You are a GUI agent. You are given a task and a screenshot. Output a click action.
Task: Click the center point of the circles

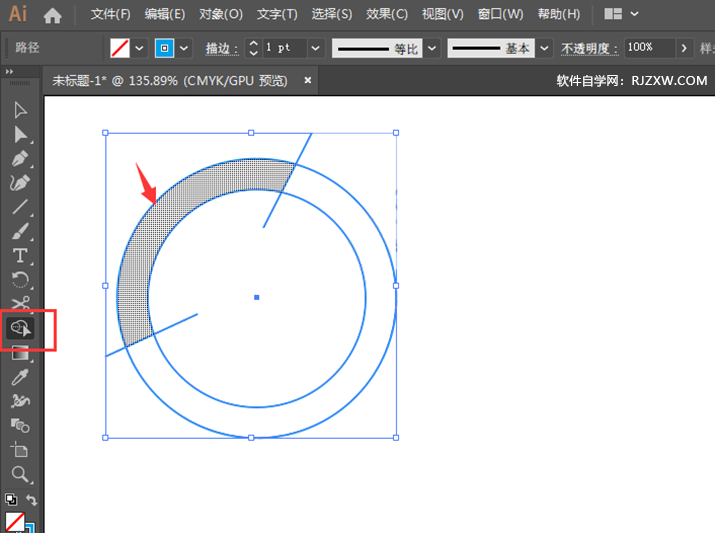[257, 297]
